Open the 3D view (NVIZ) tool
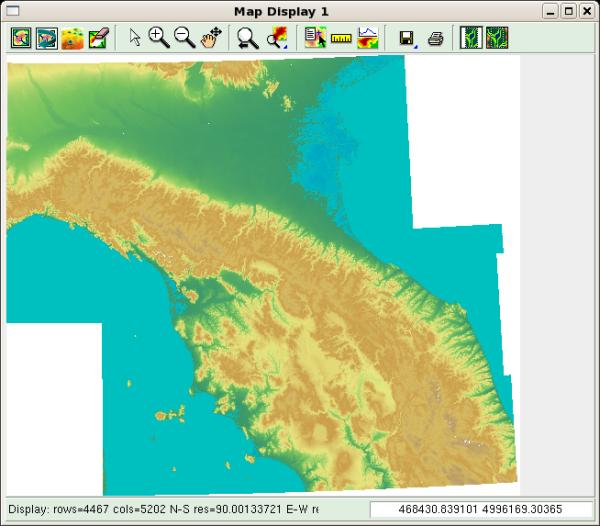The height and width of the screenshot is (526, 600). coord(72,39)
